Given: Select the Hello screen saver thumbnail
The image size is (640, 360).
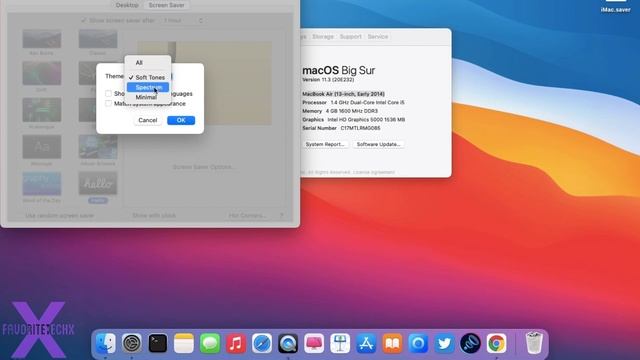Looking at the screenshot, I should [x=98, y=183].
